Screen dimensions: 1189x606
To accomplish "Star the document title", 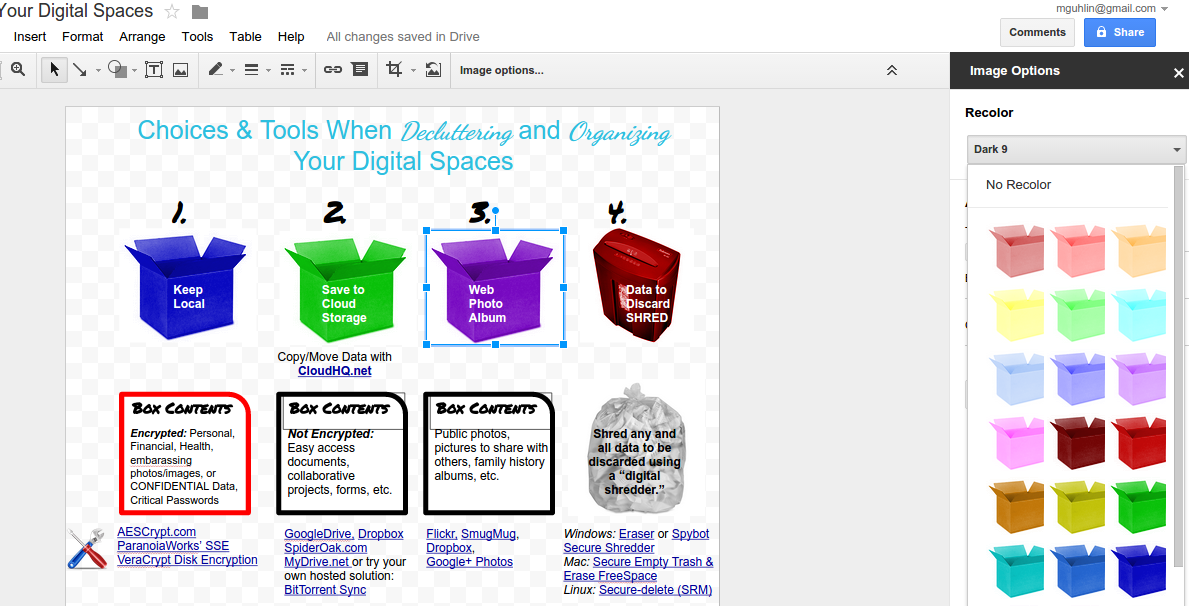I will 172,12.
